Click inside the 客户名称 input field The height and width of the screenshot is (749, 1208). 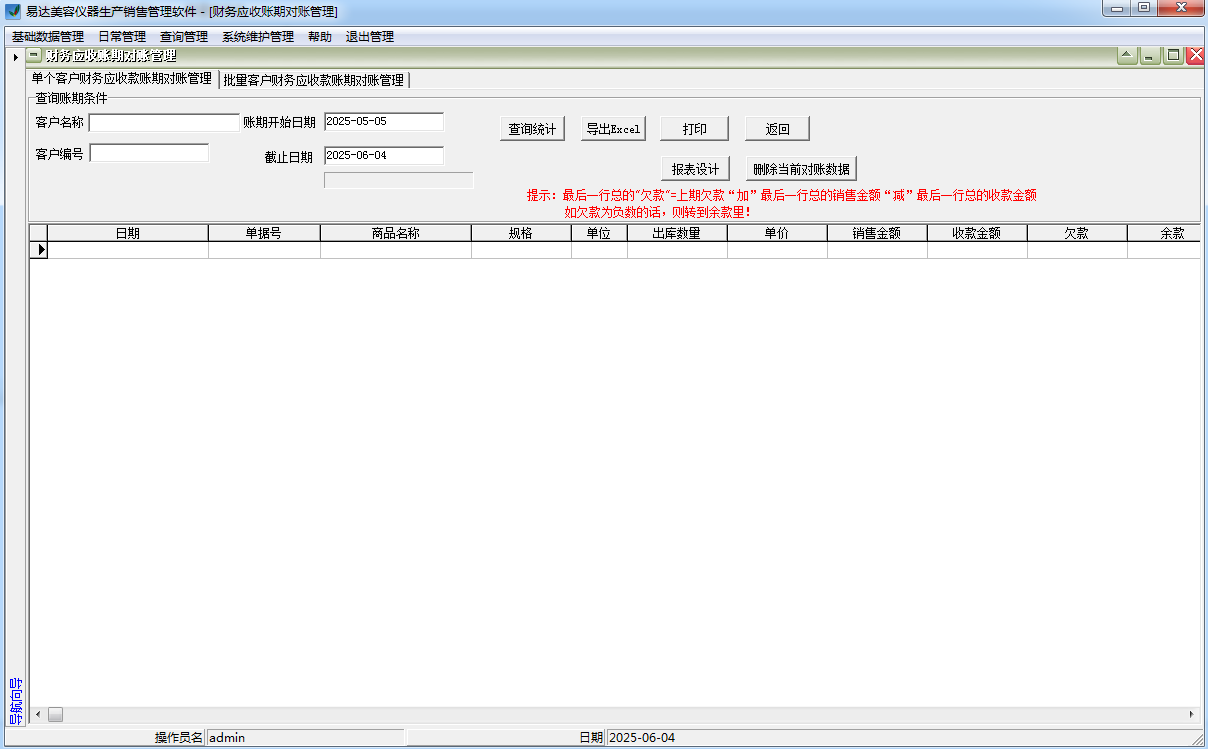pos(163,121)
